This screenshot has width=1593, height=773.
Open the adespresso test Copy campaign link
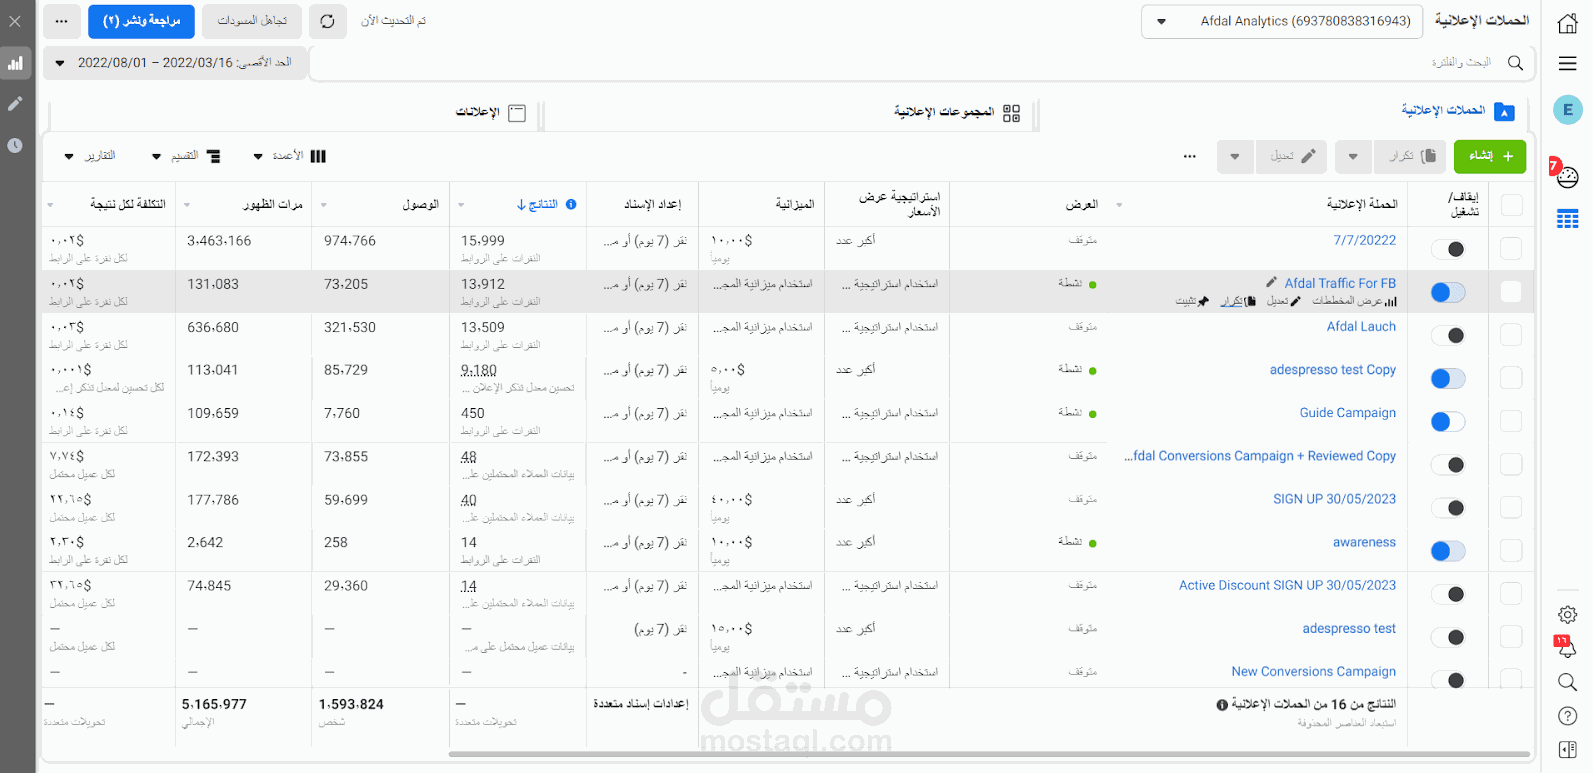point(1333,370)
